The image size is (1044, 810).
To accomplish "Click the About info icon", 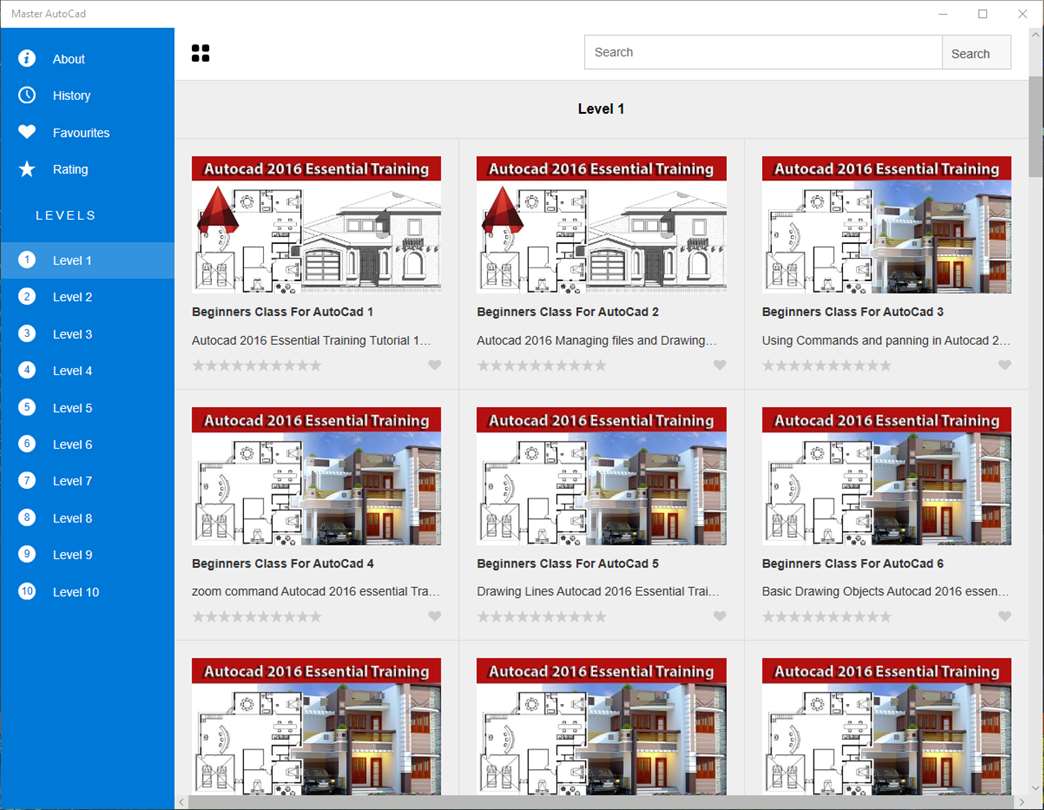I will (x=27, y=59).
